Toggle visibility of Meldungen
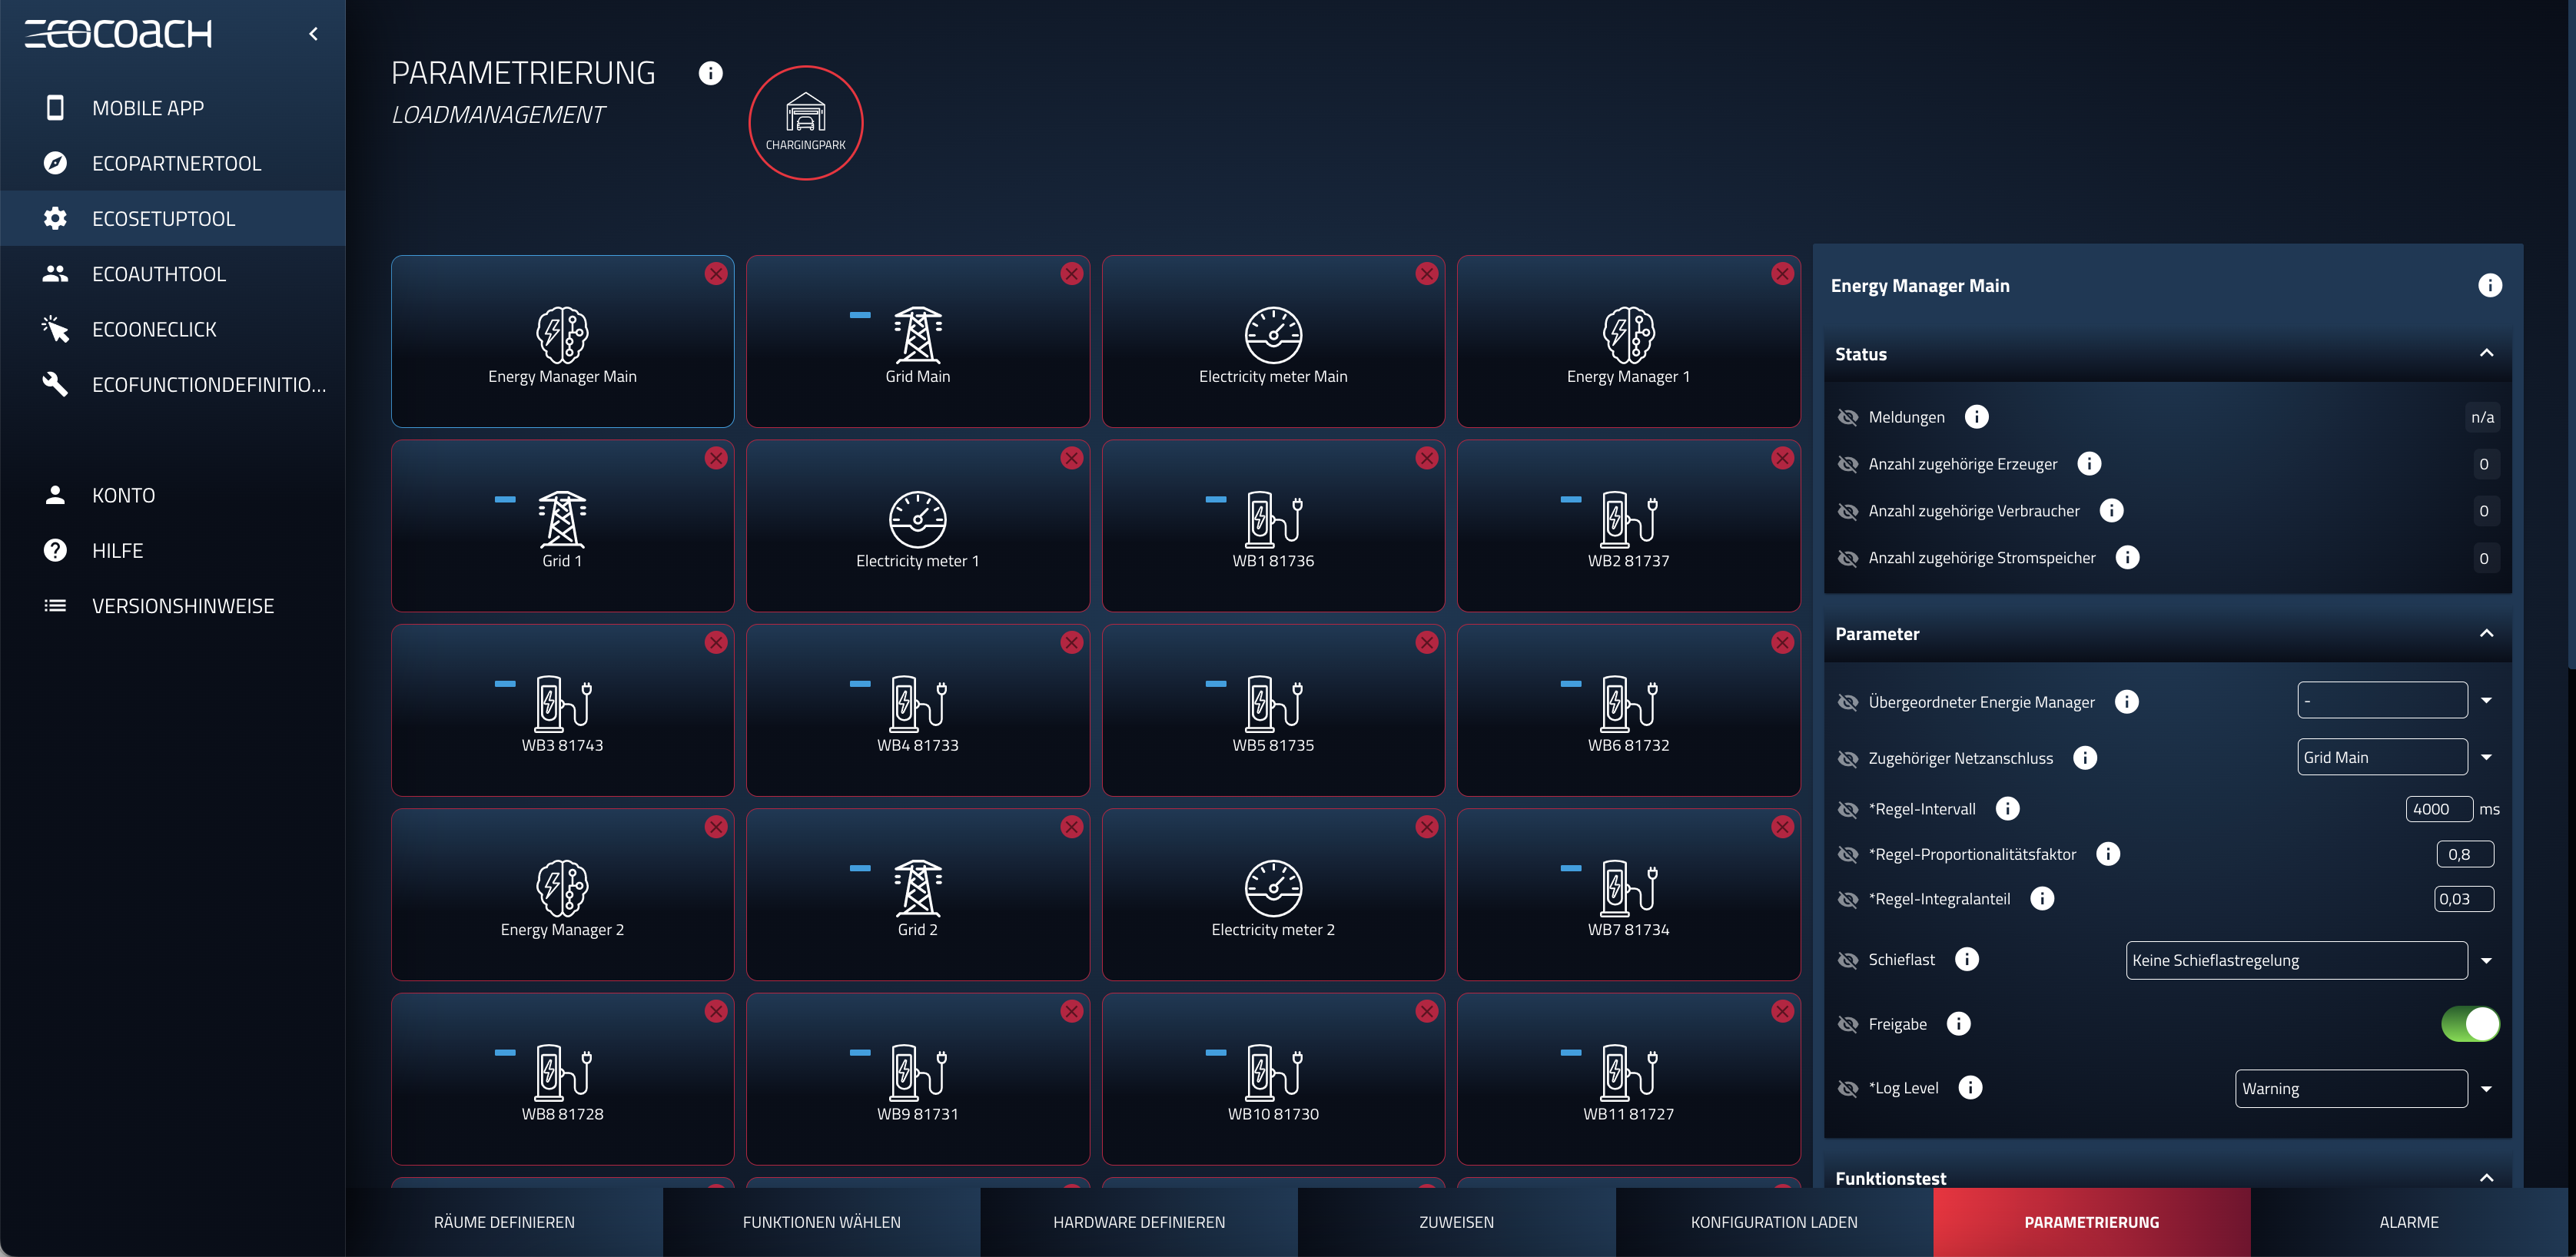 1848,418
